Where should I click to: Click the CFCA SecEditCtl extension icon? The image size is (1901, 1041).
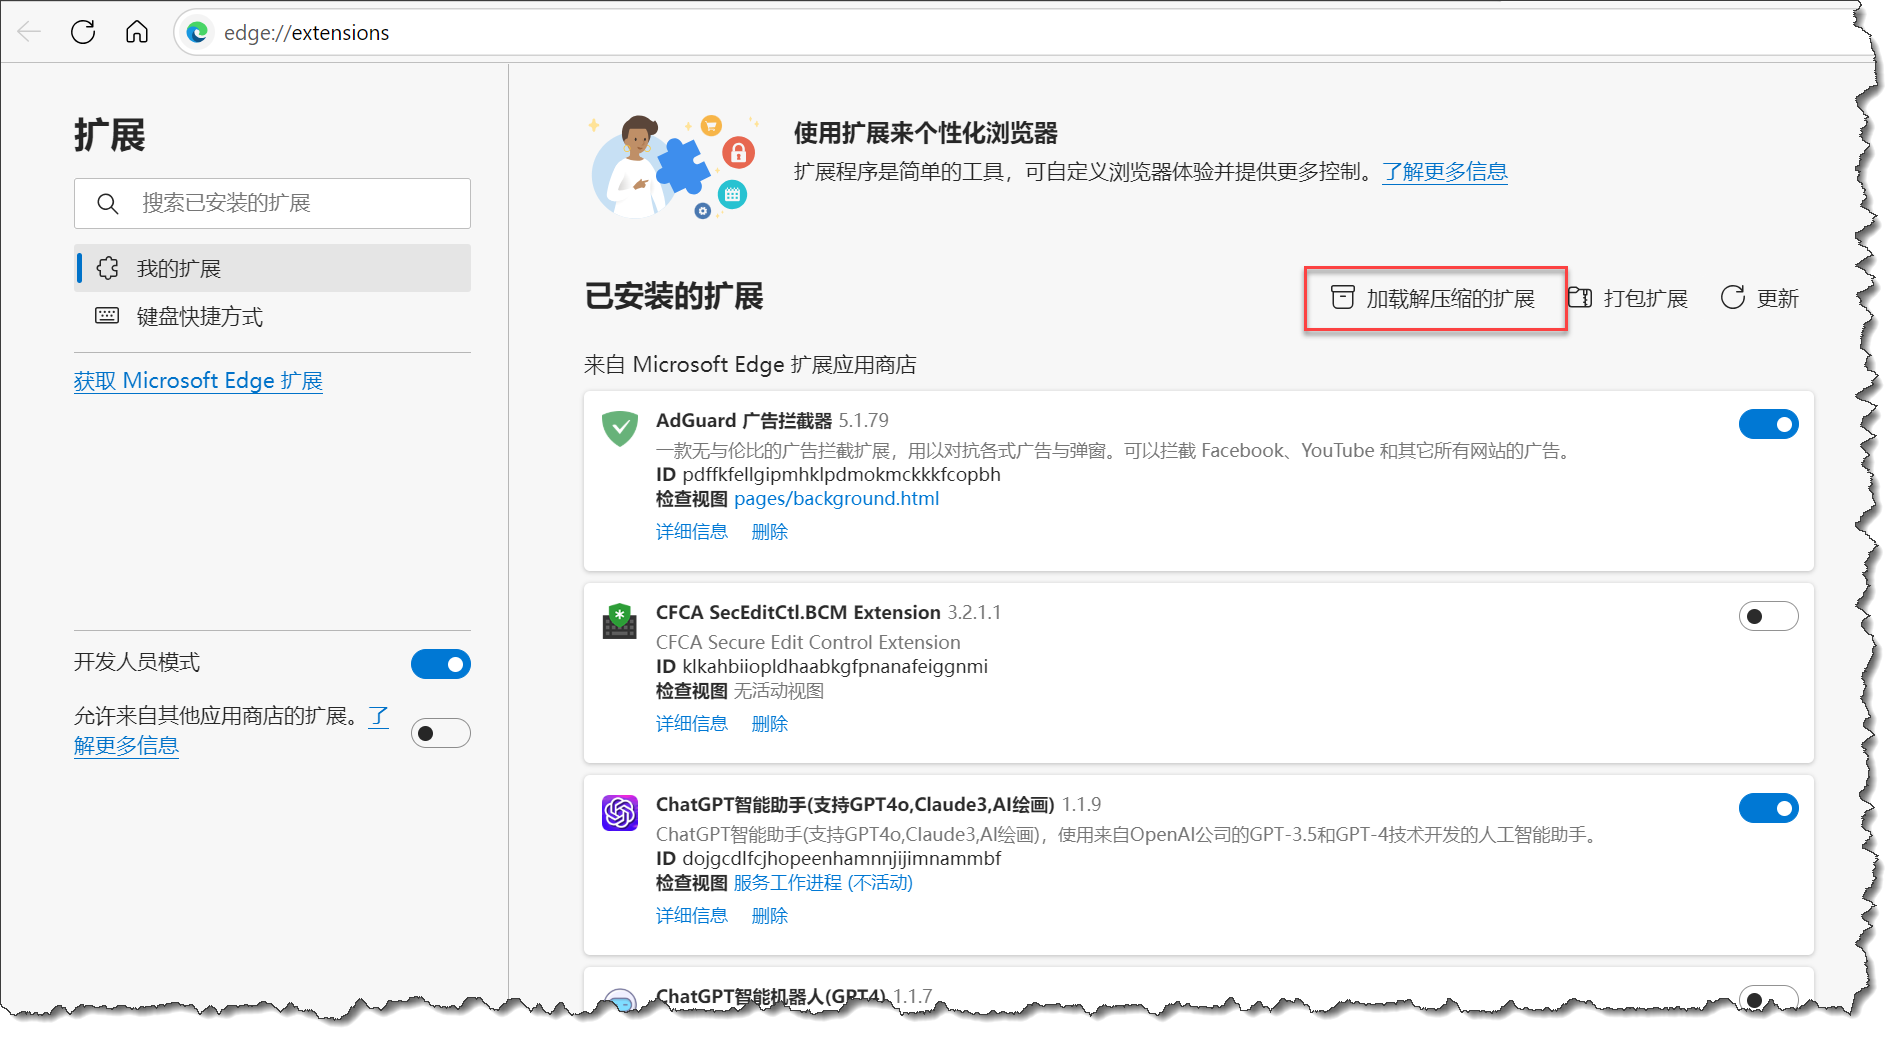[620, 621]
